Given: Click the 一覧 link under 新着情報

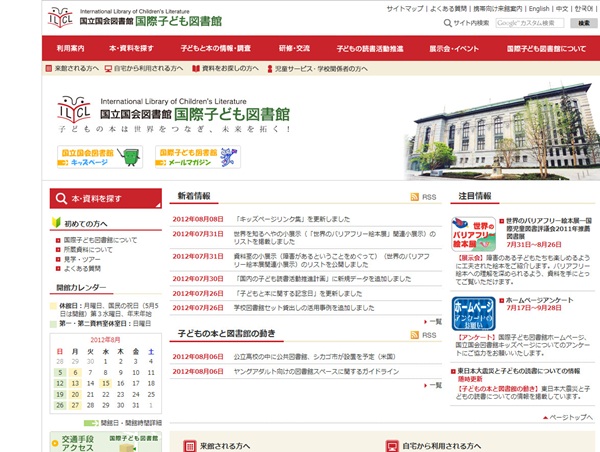Looking at the screenshot, I should pyautogui.click(x=435, y=321).
